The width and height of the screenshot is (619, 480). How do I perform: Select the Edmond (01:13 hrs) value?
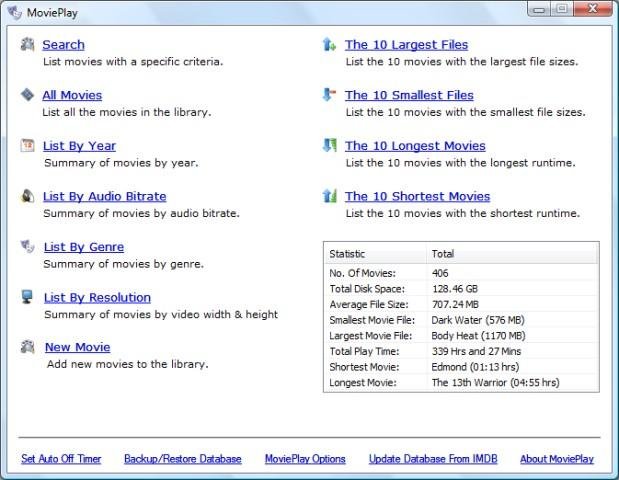[475, 367]
